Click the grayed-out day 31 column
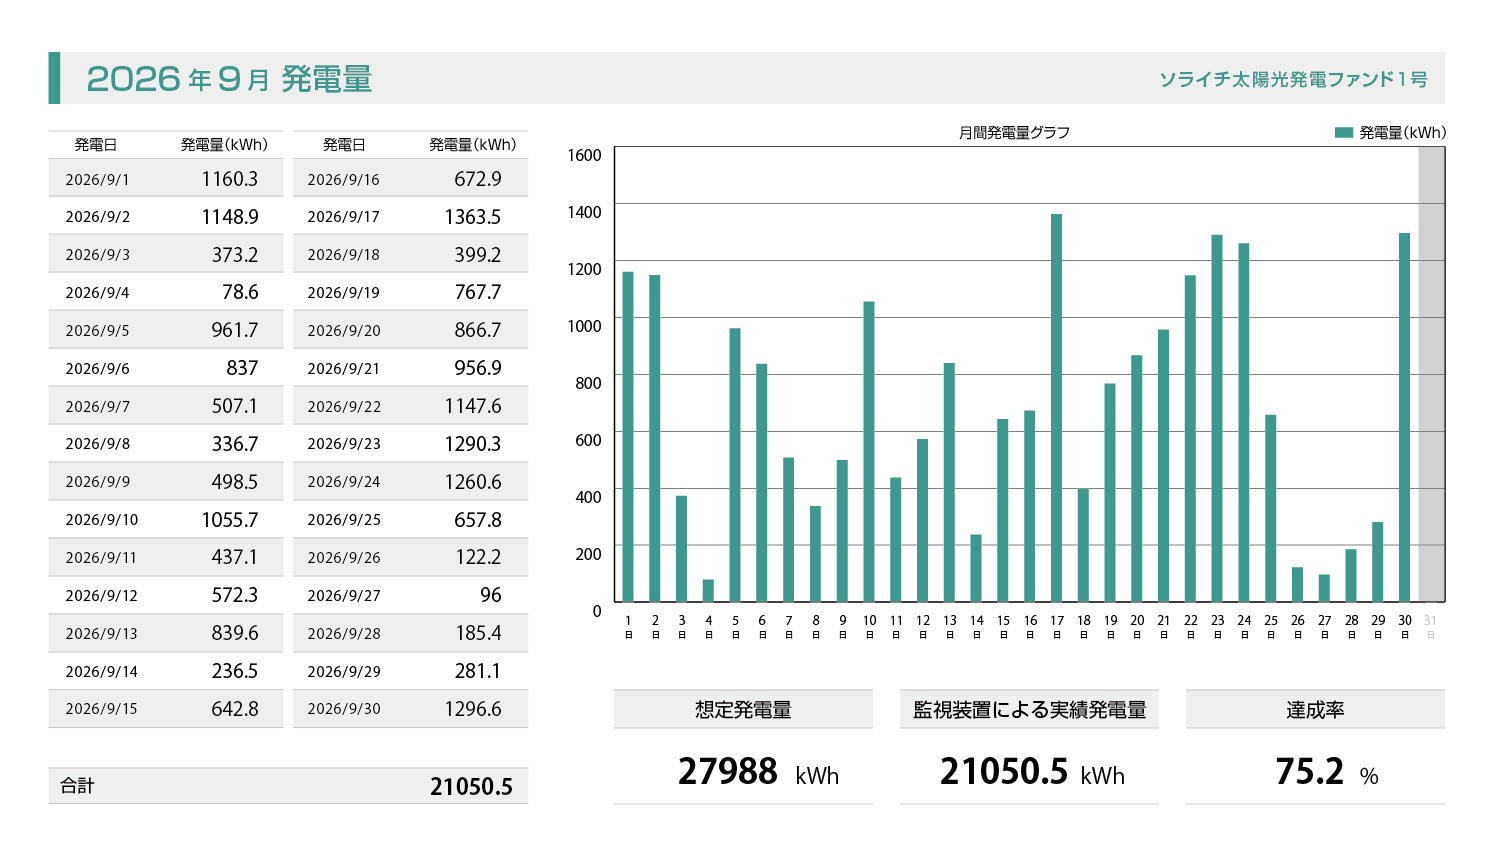Image resolution: width=1500 pixels, height=866 pixels. point(1431,374)
